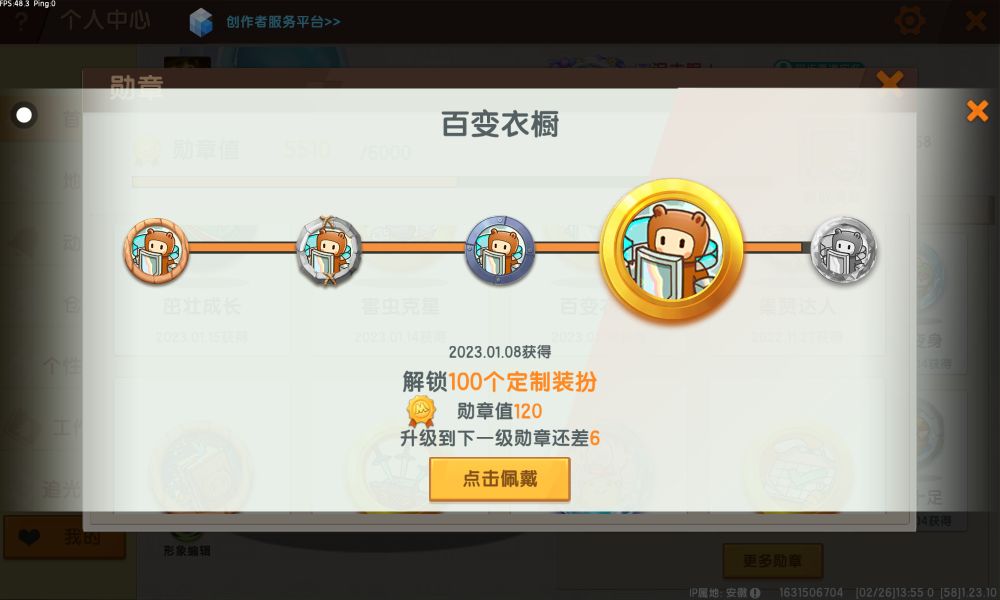Image resolution: width=1000 pixels, height=600 pixels.
Task: Click the 更多勋章 button
Action: pos(772,561)
